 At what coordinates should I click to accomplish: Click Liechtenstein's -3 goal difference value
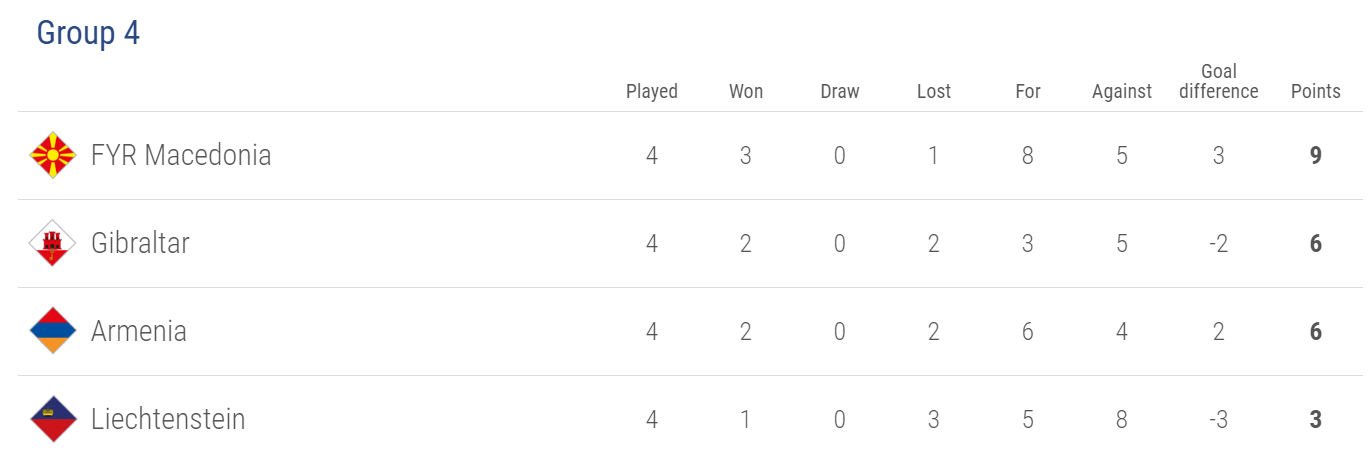(1219, 419)
